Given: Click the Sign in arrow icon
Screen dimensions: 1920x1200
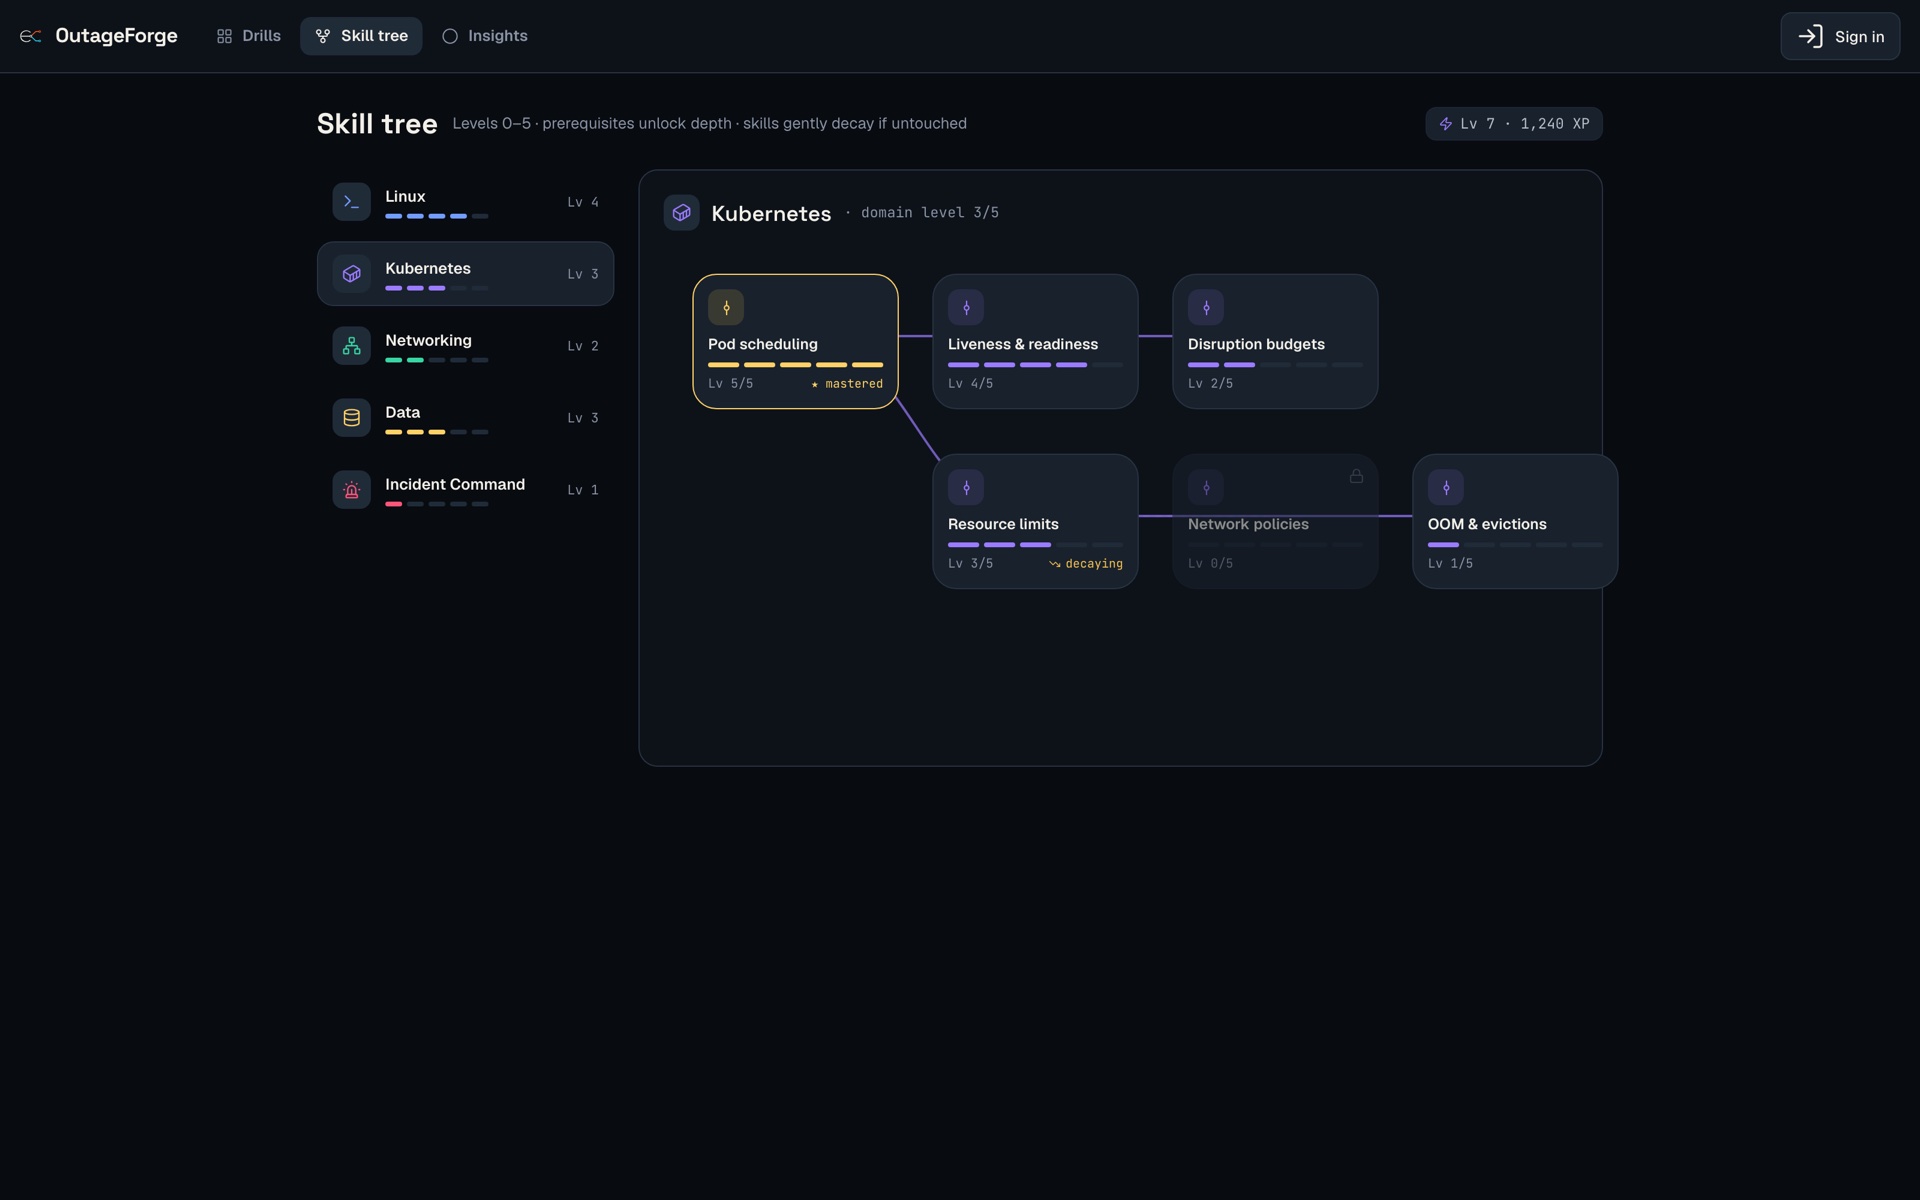Looking at the screenshot, I should click(x=1810, y=37).
